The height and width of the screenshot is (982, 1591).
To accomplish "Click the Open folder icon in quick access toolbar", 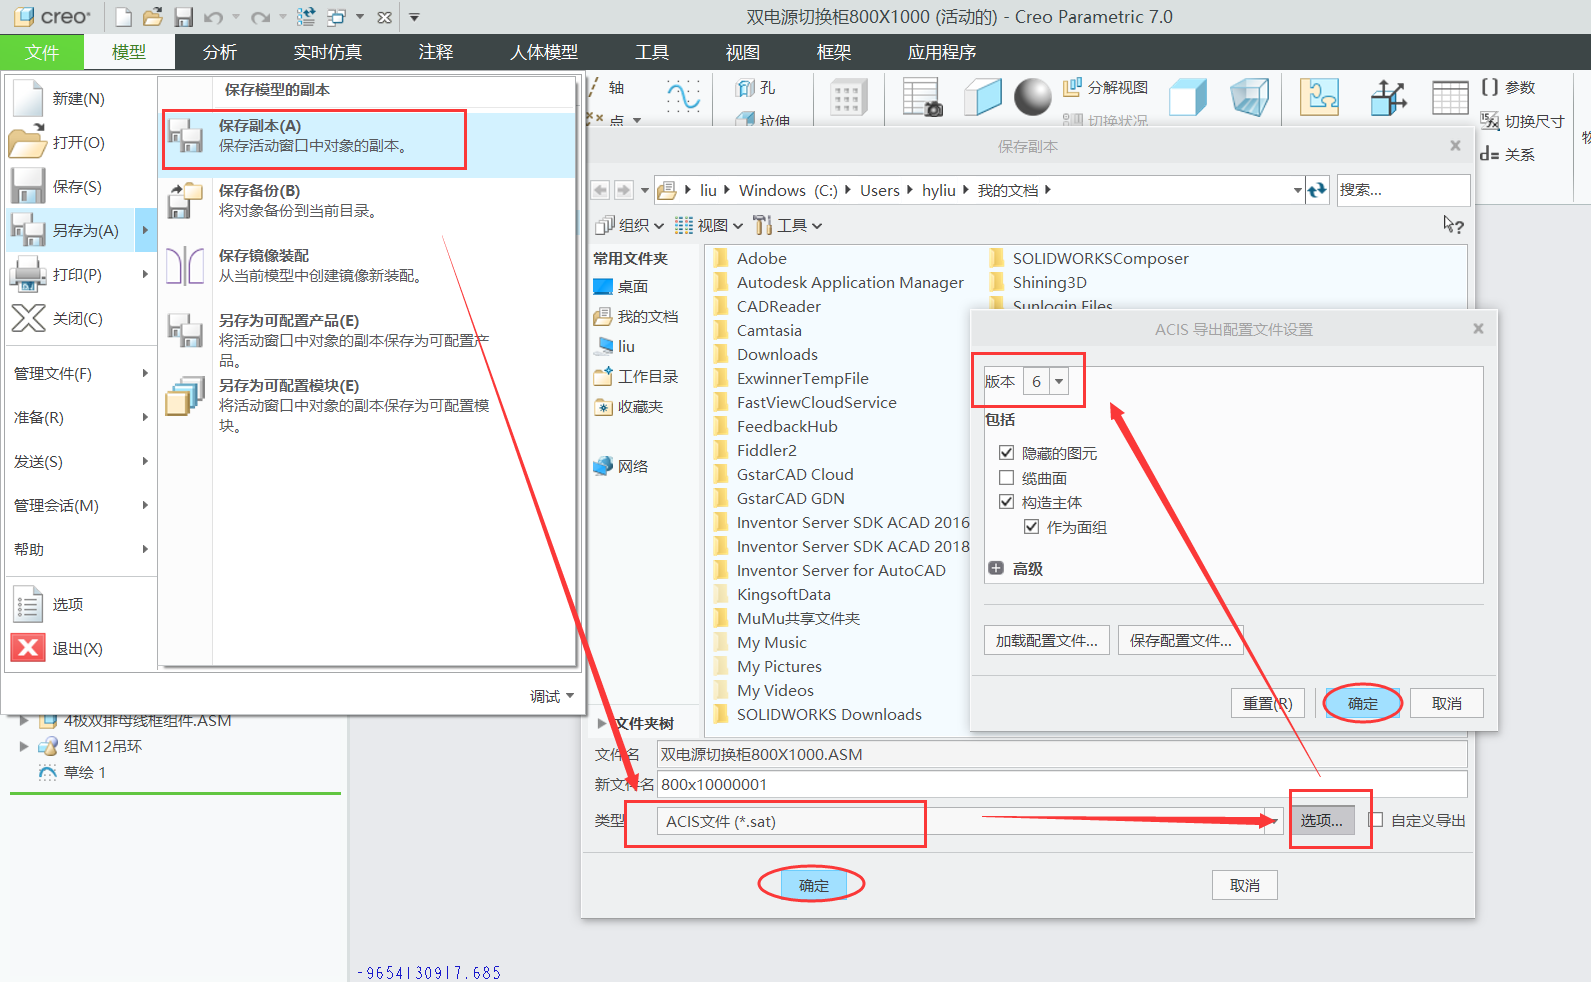I will [153, 17].
